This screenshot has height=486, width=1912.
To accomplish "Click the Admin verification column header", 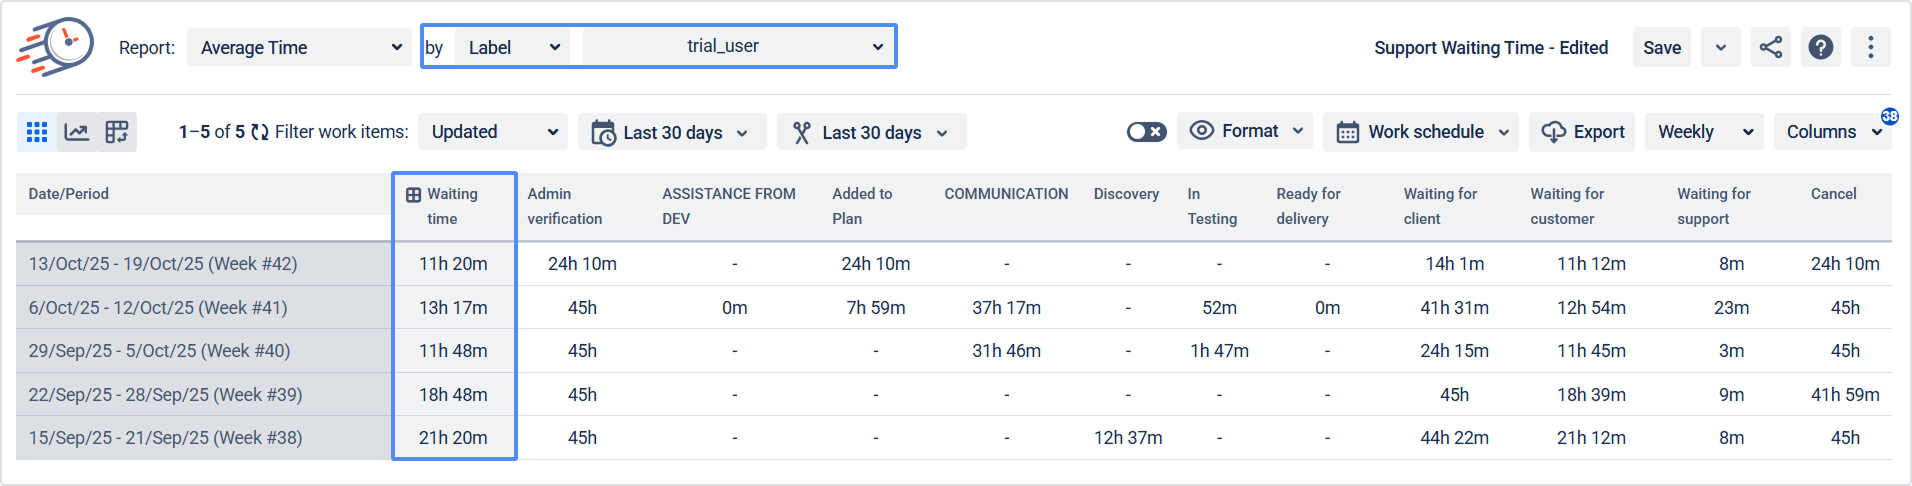I will (565, 206).
